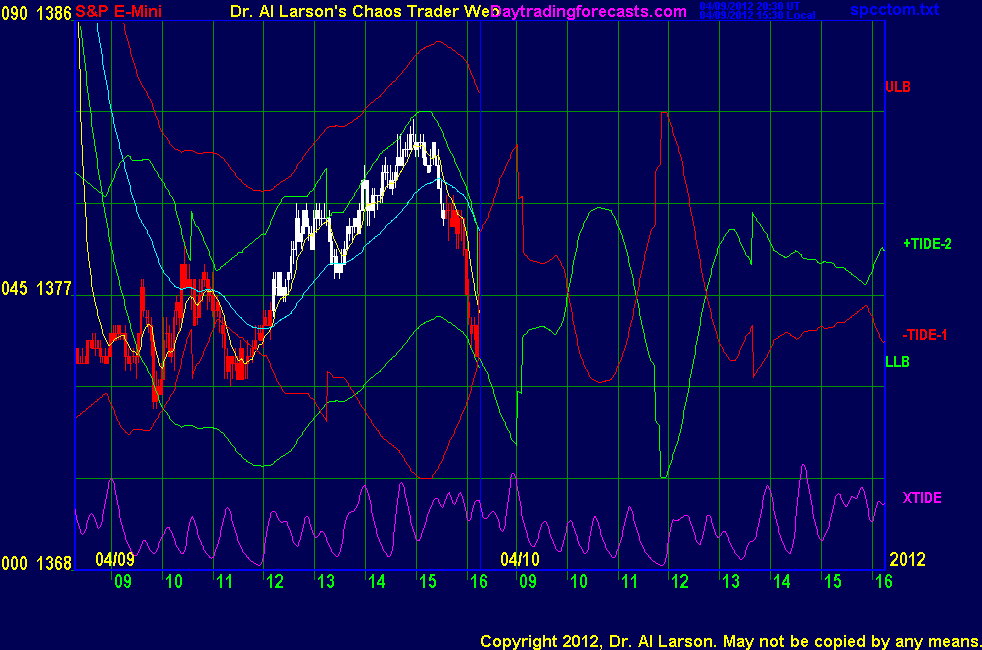The image size is (982, 650).
Task: Click the S&P E-Mini chart title
Action: click(x=120, y=11)
